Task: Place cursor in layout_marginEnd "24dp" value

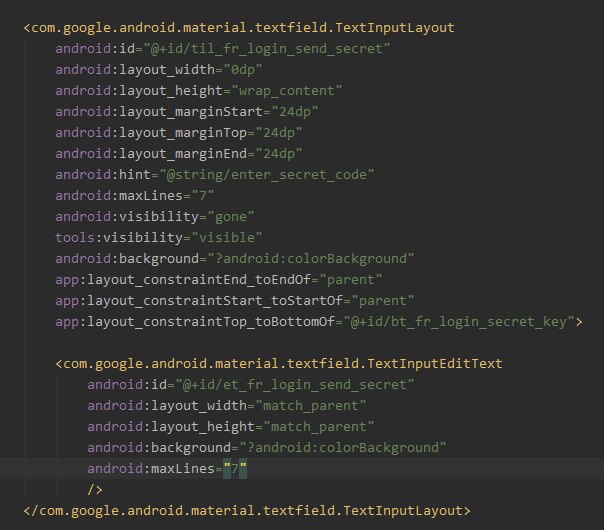Action: (x=278, y=154)
